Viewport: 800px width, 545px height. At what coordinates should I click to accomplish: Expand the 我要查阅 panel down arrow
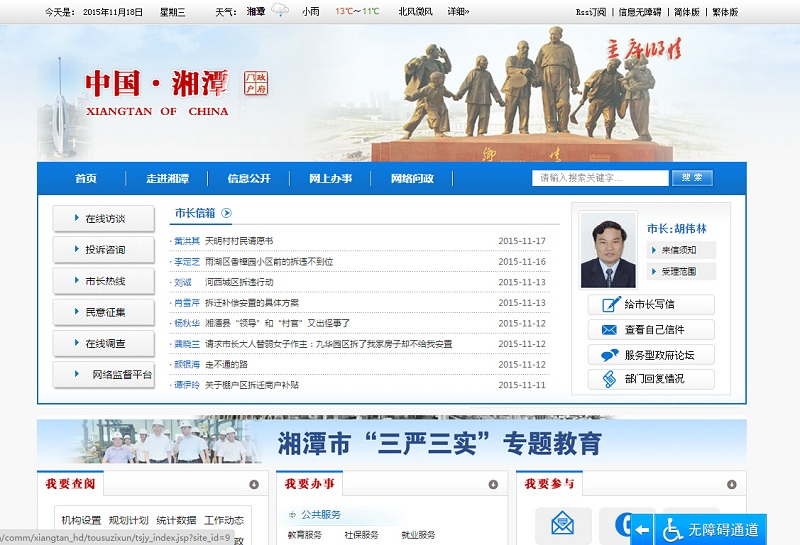click(x=254, y=485)
